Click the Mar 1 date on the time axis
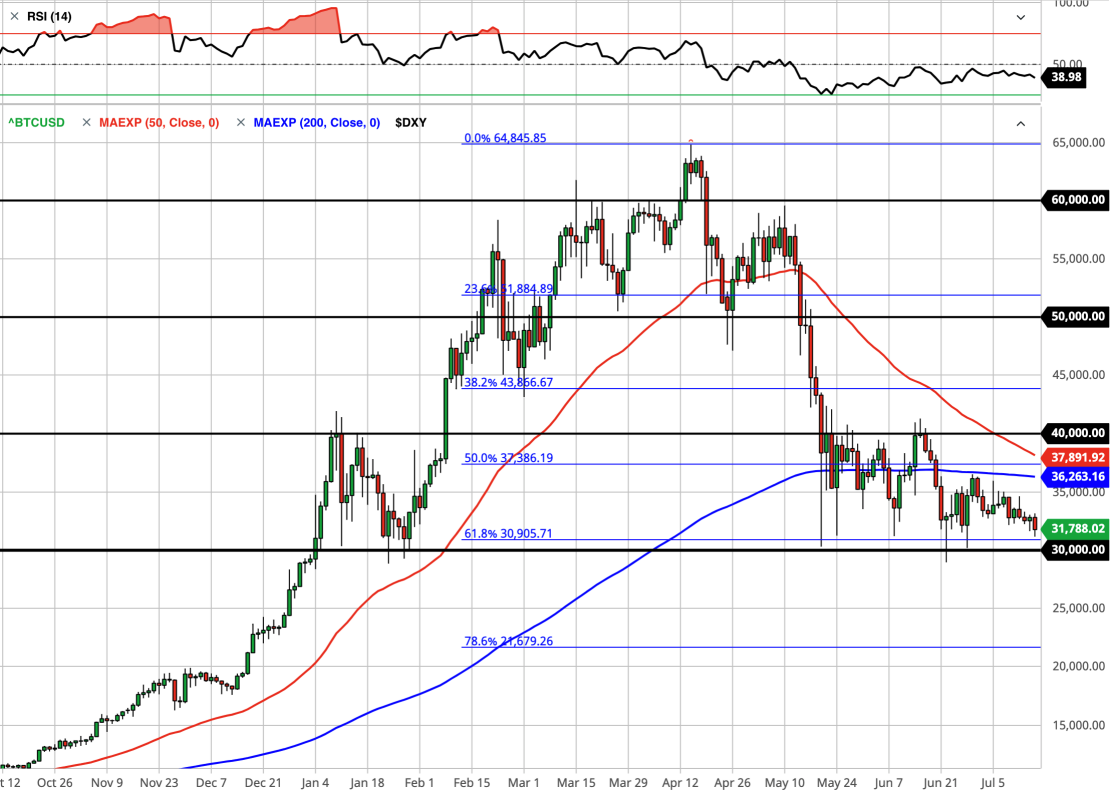 coord(524,783)
